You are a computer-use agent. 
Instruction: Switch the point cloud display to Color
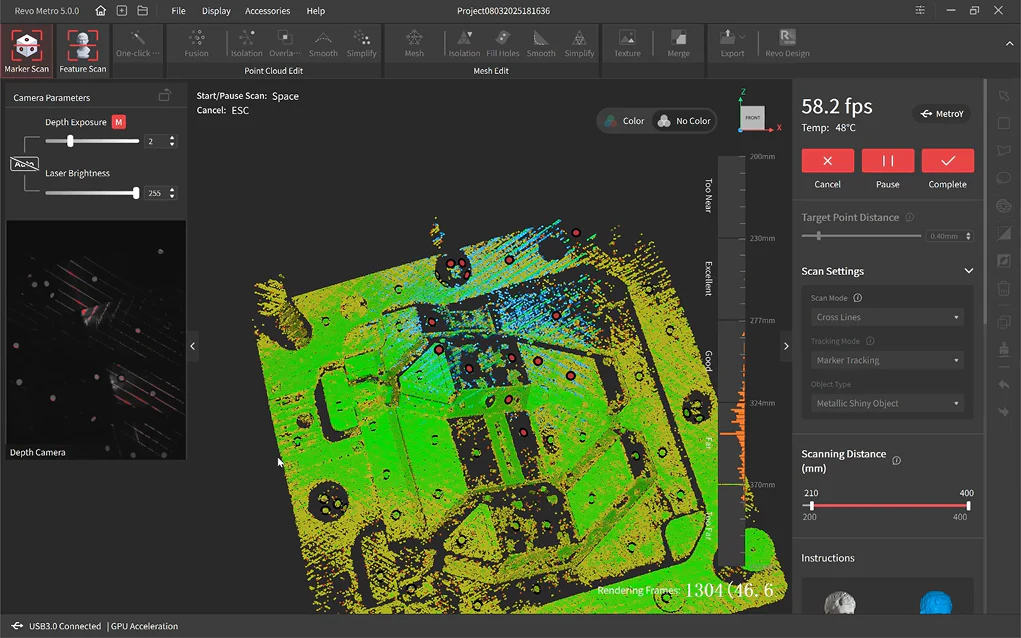(623, 121)
